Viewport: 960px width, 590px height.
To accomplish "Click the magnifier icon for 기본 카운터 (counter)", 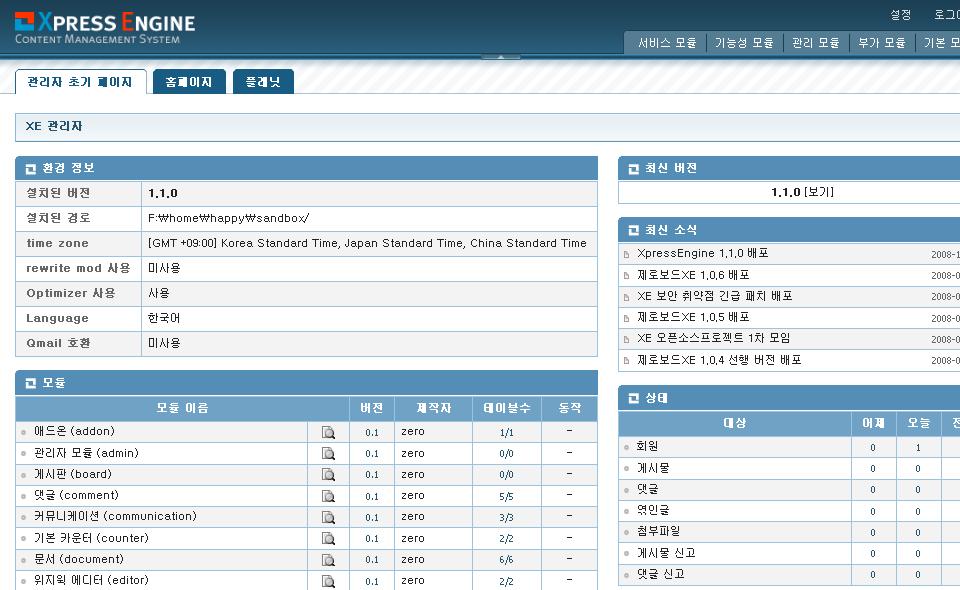I will point(328,539).
